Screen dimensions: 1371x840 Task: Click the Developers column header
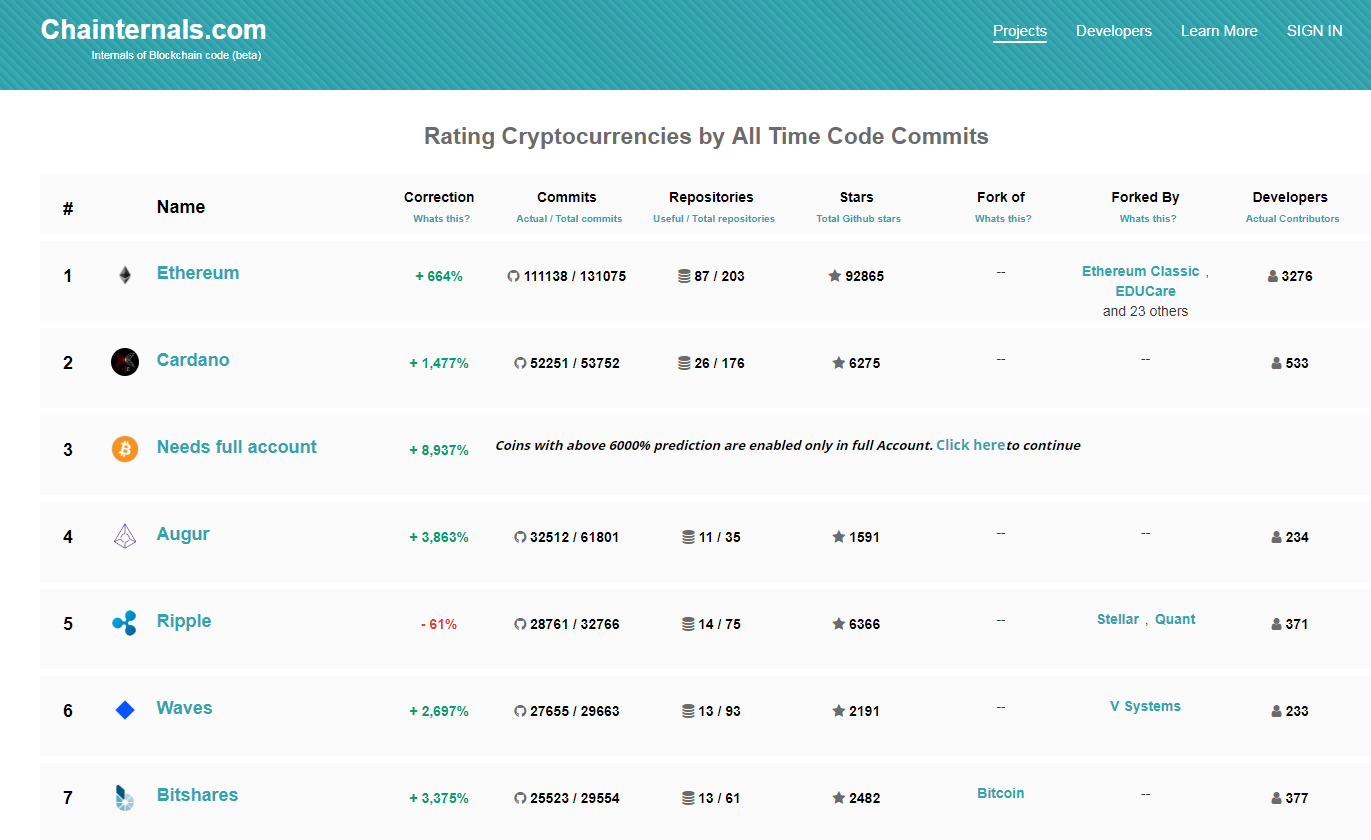(1290, 197)
